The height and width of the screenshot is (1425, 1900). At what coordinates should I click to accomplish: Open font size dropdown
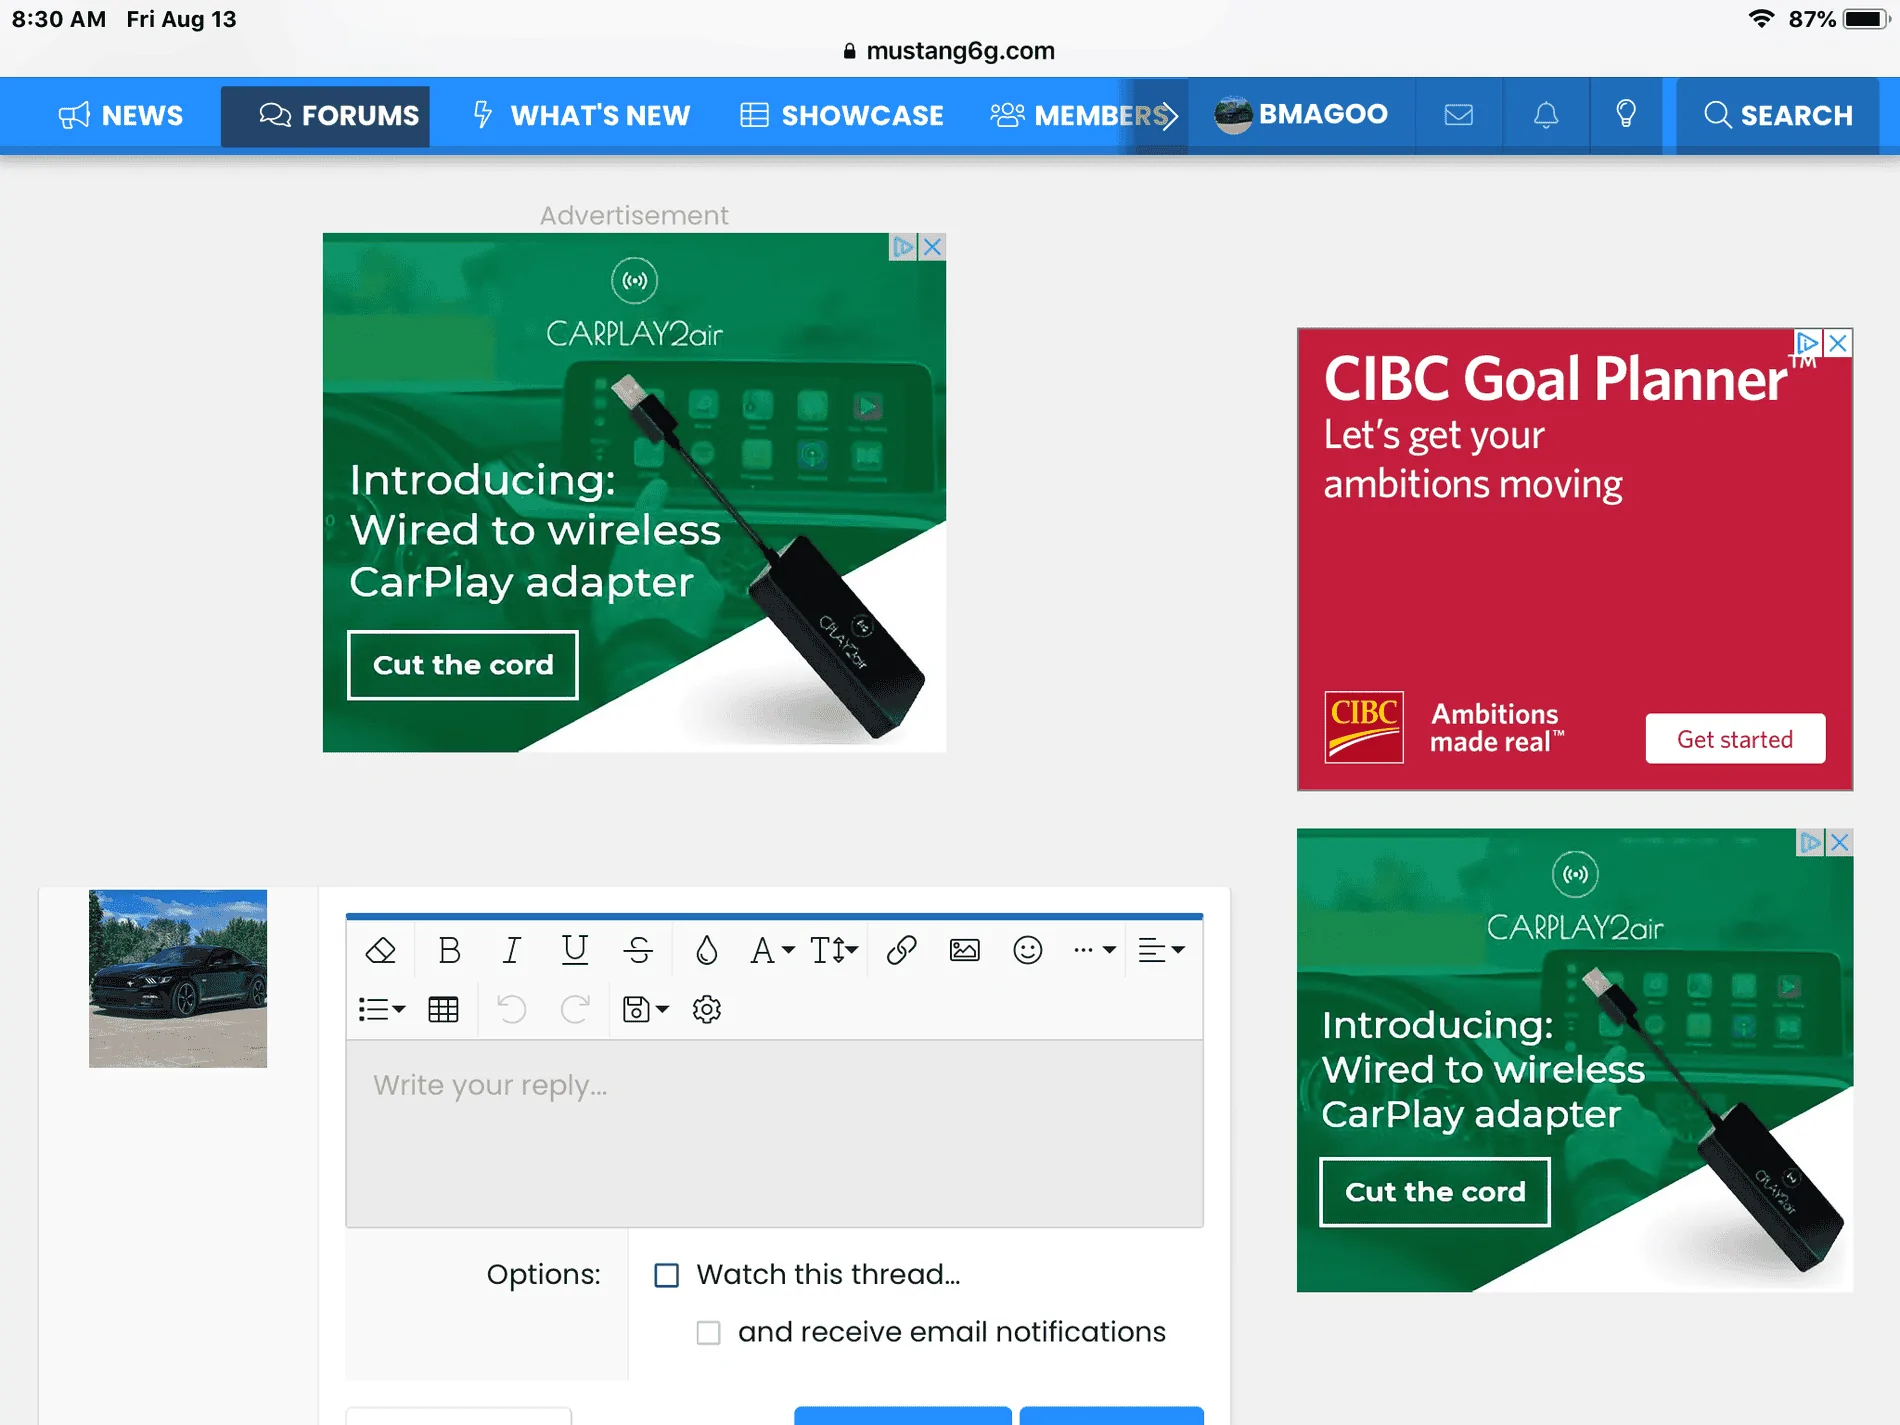834,950
